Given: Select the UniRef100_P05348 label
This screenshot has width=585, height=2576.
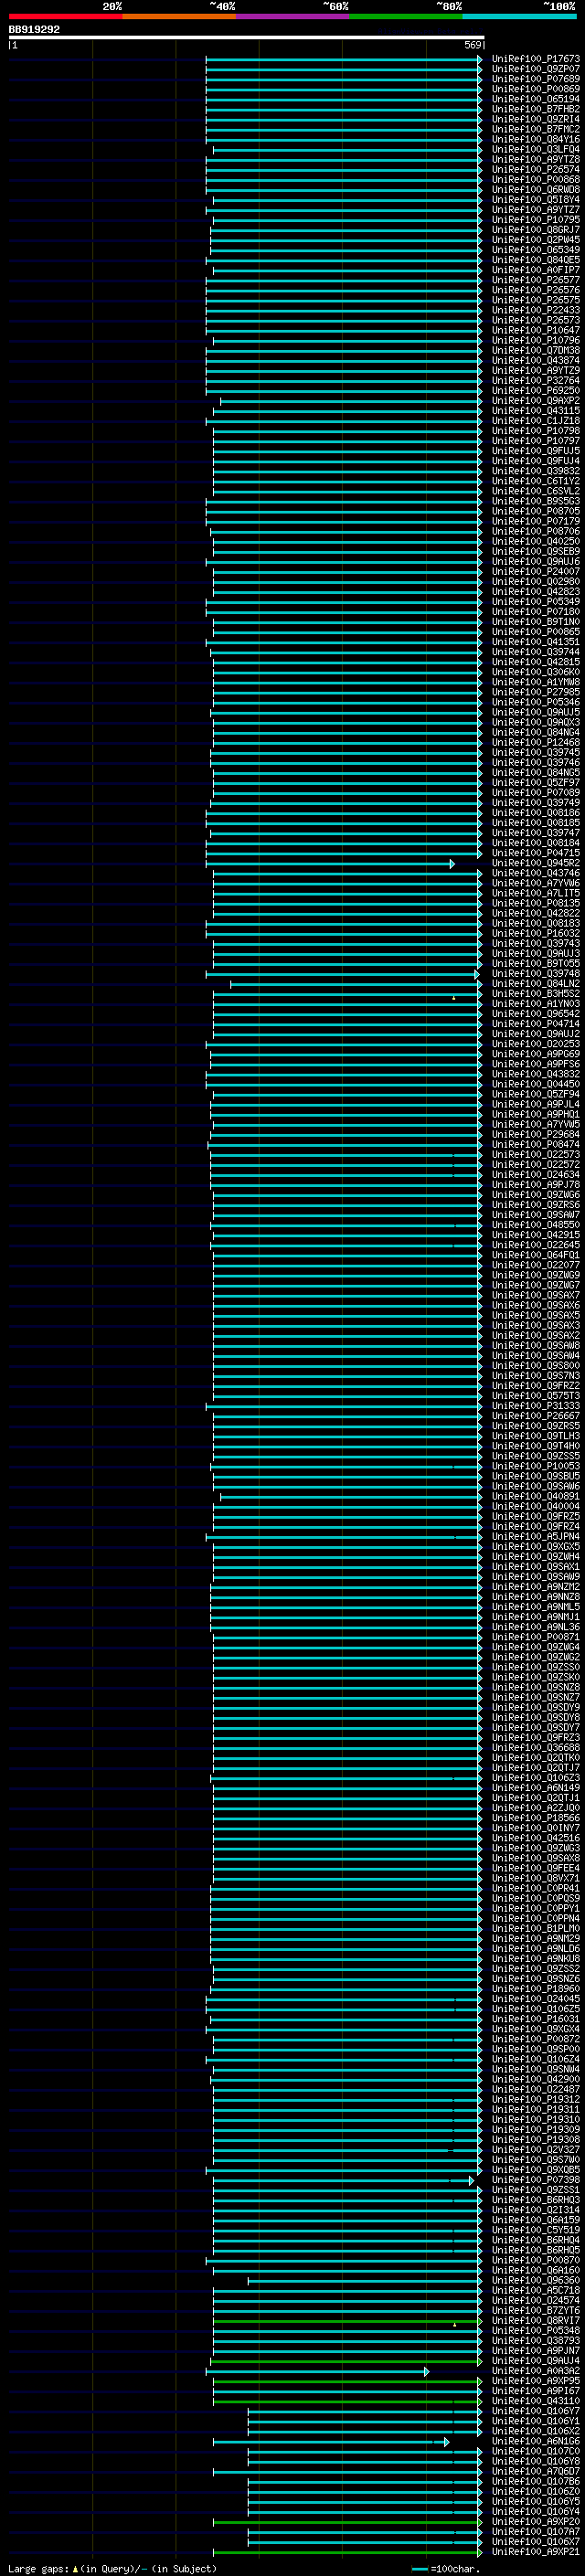Looking at the screenshot, I should [535, 2330].
